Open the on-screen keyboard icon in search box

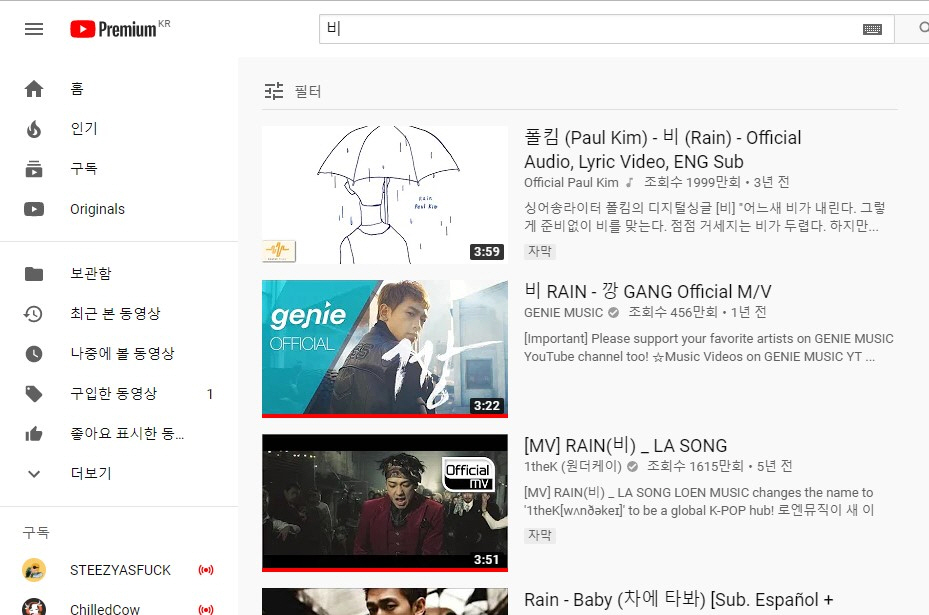[x=872, y=29]
